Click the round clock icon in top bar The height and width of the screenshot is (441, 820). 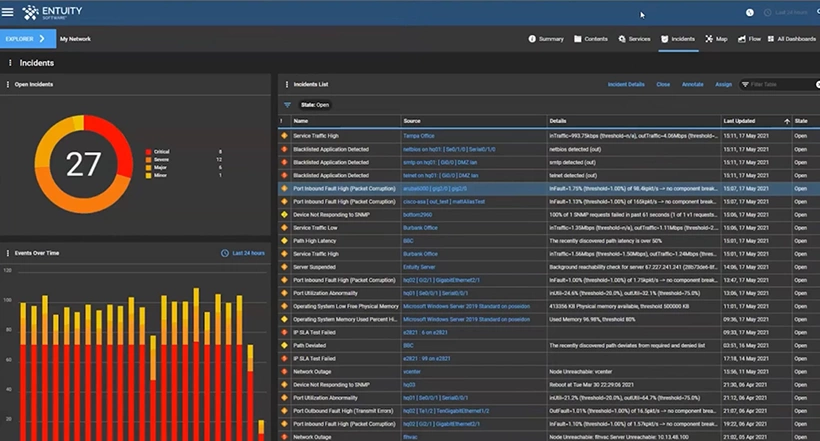750,13
